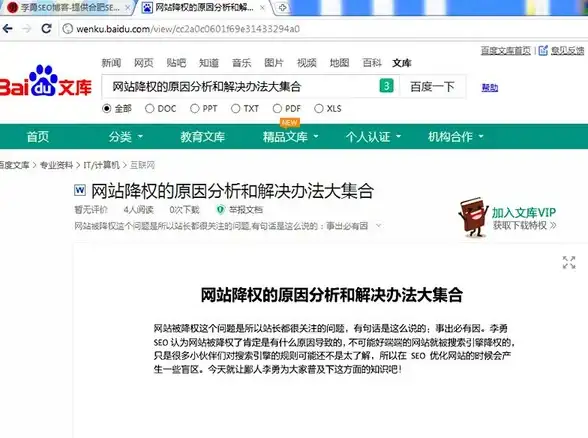Click the 4人阅读 read count text
The image size is (588, 438).
click(x=139, y=210)
